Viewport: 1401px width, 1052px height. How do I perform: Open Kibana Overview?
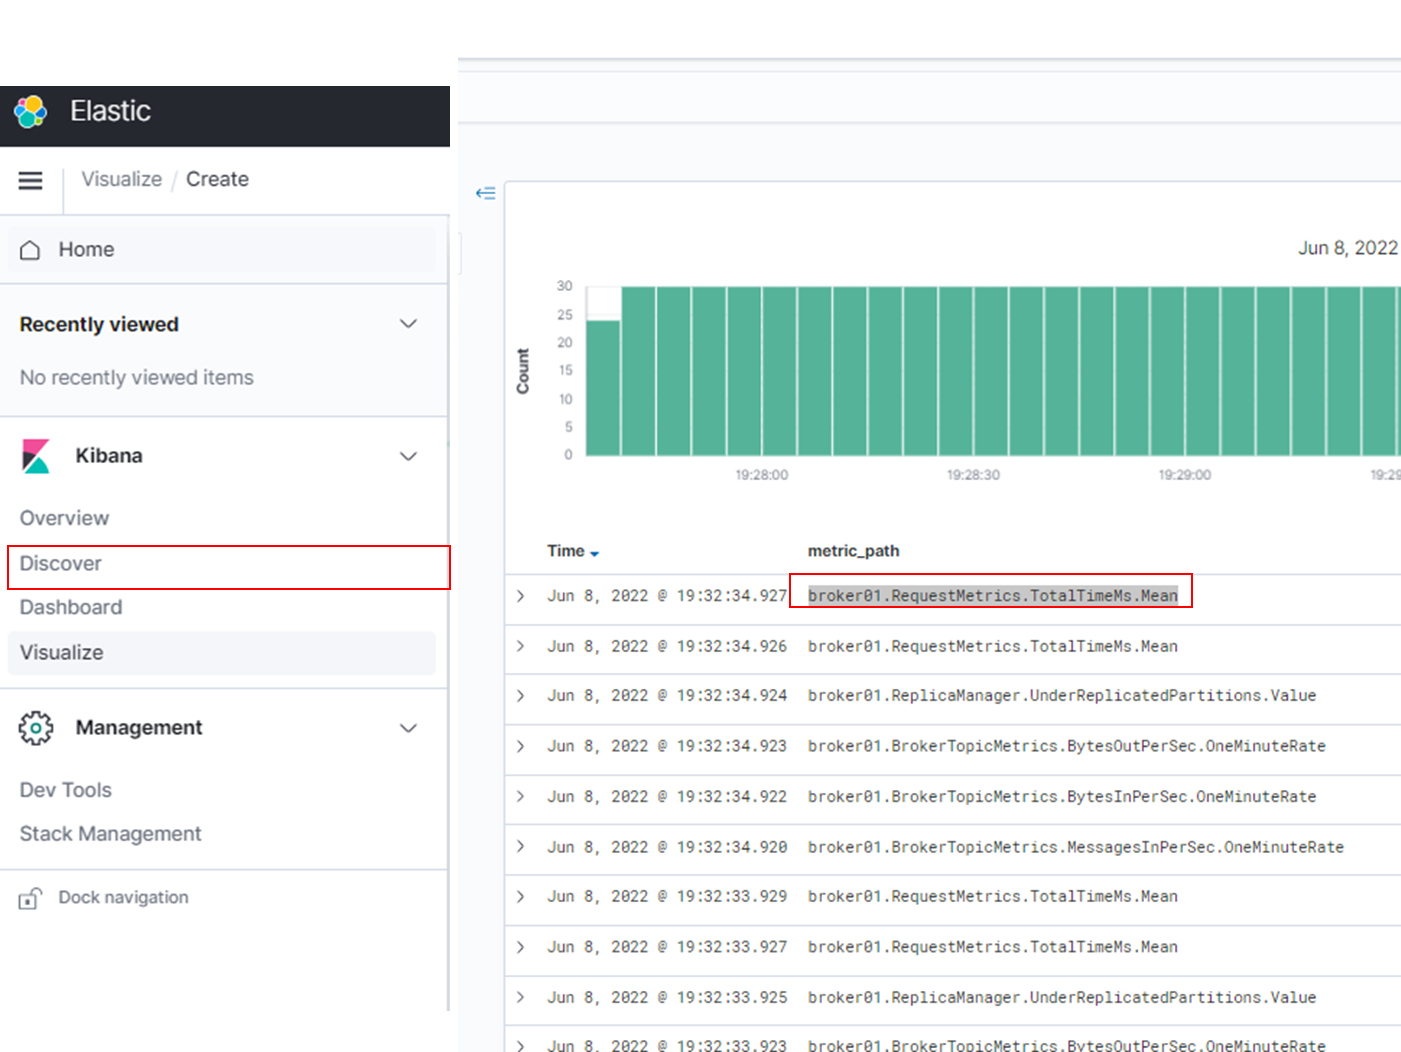(x=64, y=518)
